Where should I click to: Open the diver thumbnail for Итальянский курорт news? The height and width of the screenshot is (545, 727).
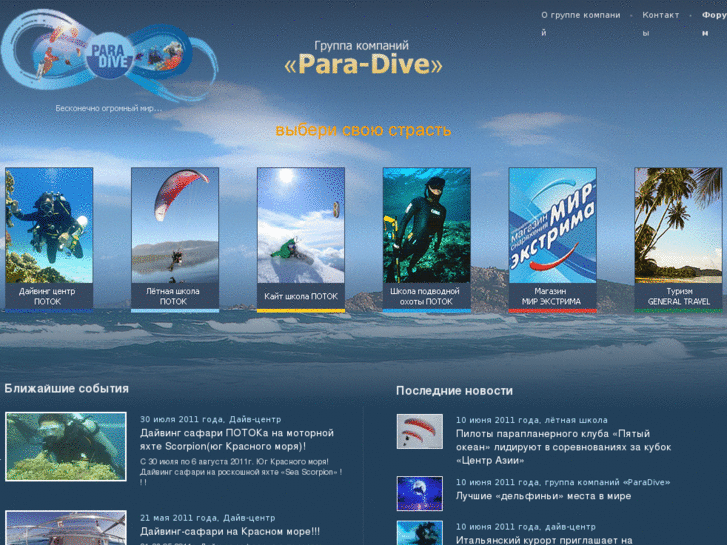[x=420, y=532]
